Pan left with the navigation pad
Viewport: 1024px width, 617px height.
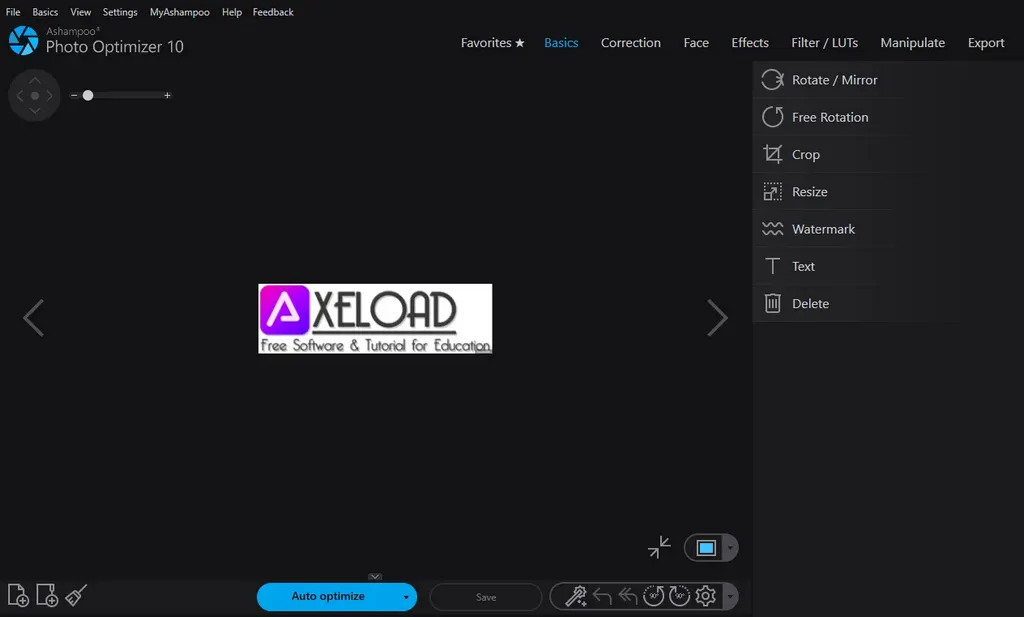(20, 95)
